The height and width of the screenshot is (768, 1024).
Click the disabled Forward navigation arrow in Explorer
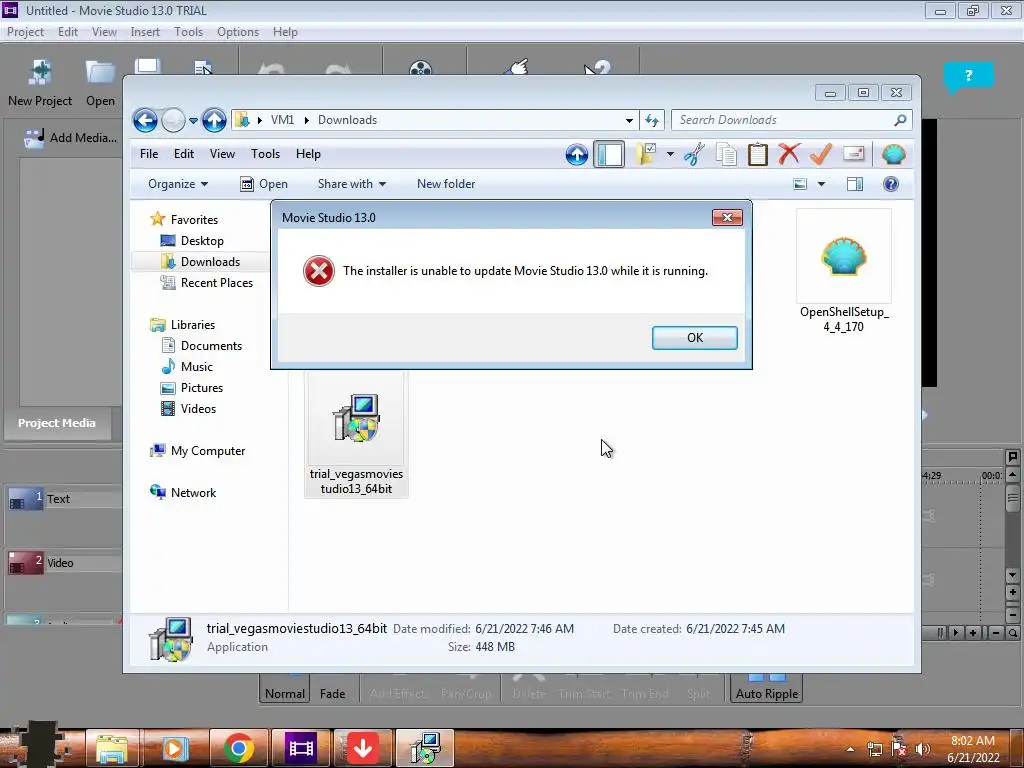[173, 120]
